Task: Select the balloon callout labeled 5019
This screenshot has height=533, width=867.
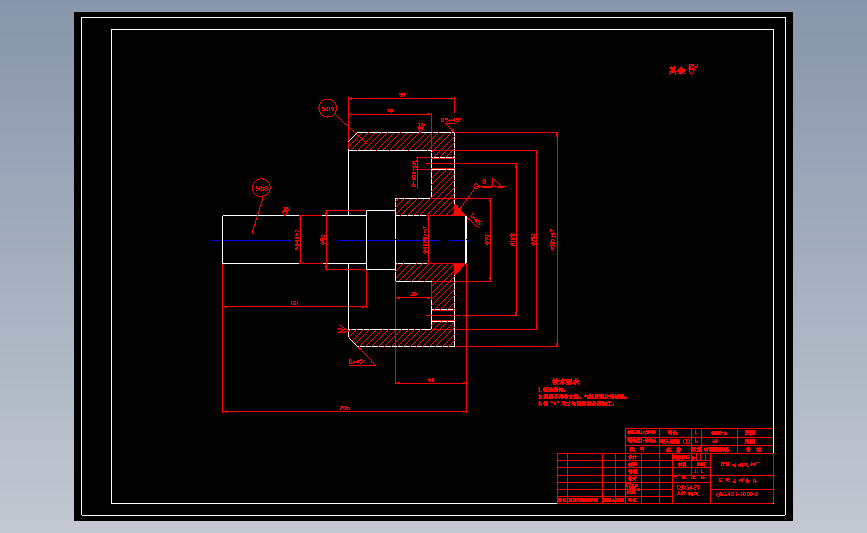Action: (x=327, y=108)
